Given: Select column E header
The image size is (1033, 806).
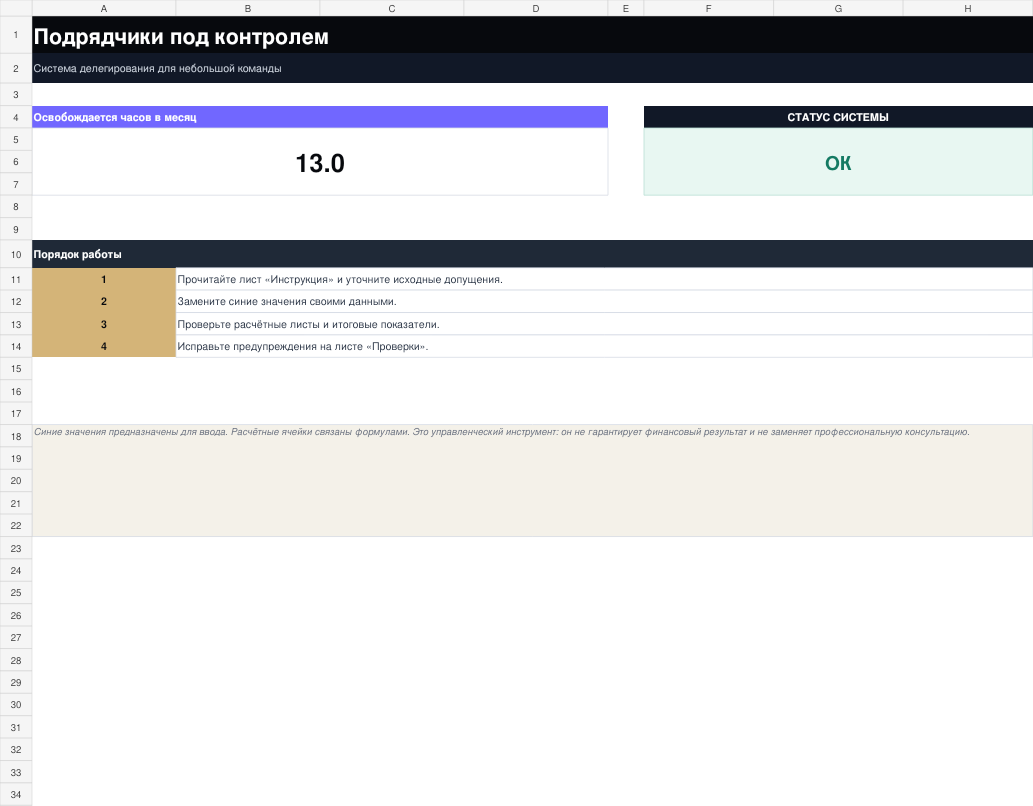Looking at the screenshot, I should [x=626, y=8].
